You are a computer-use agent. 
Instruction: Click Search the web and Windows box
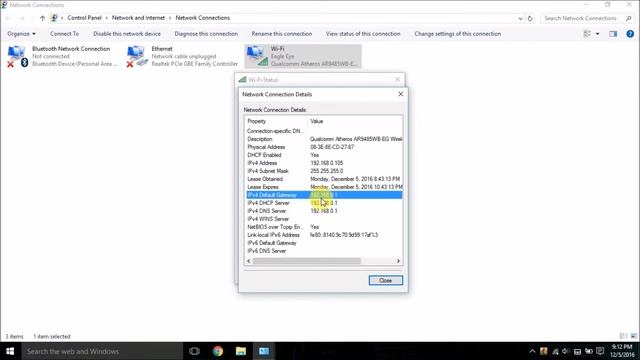[102, 351]
